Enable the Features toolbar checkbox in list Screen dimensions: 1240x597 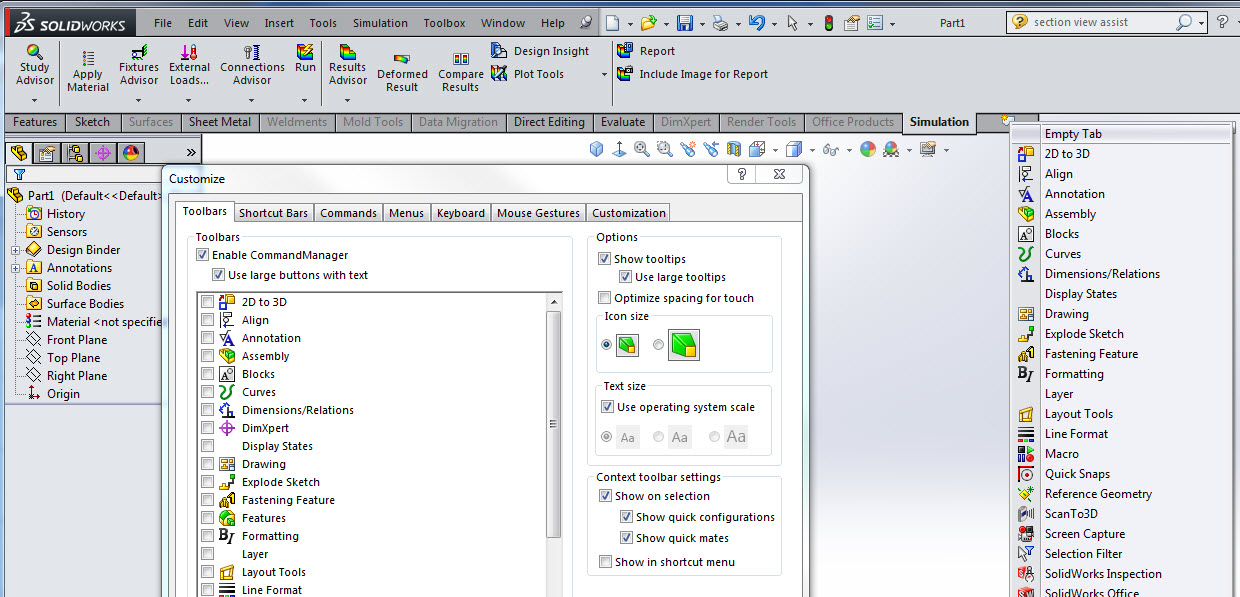(207, 518)
